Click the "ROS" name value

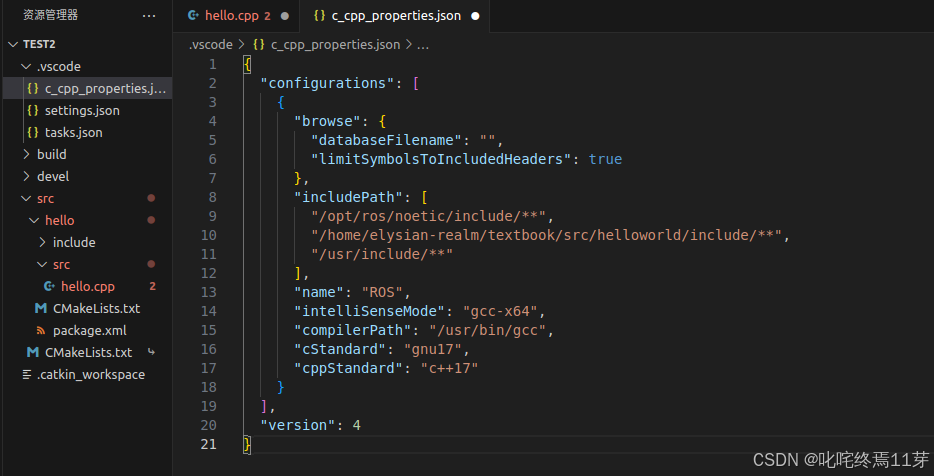[x=382, y=293]
